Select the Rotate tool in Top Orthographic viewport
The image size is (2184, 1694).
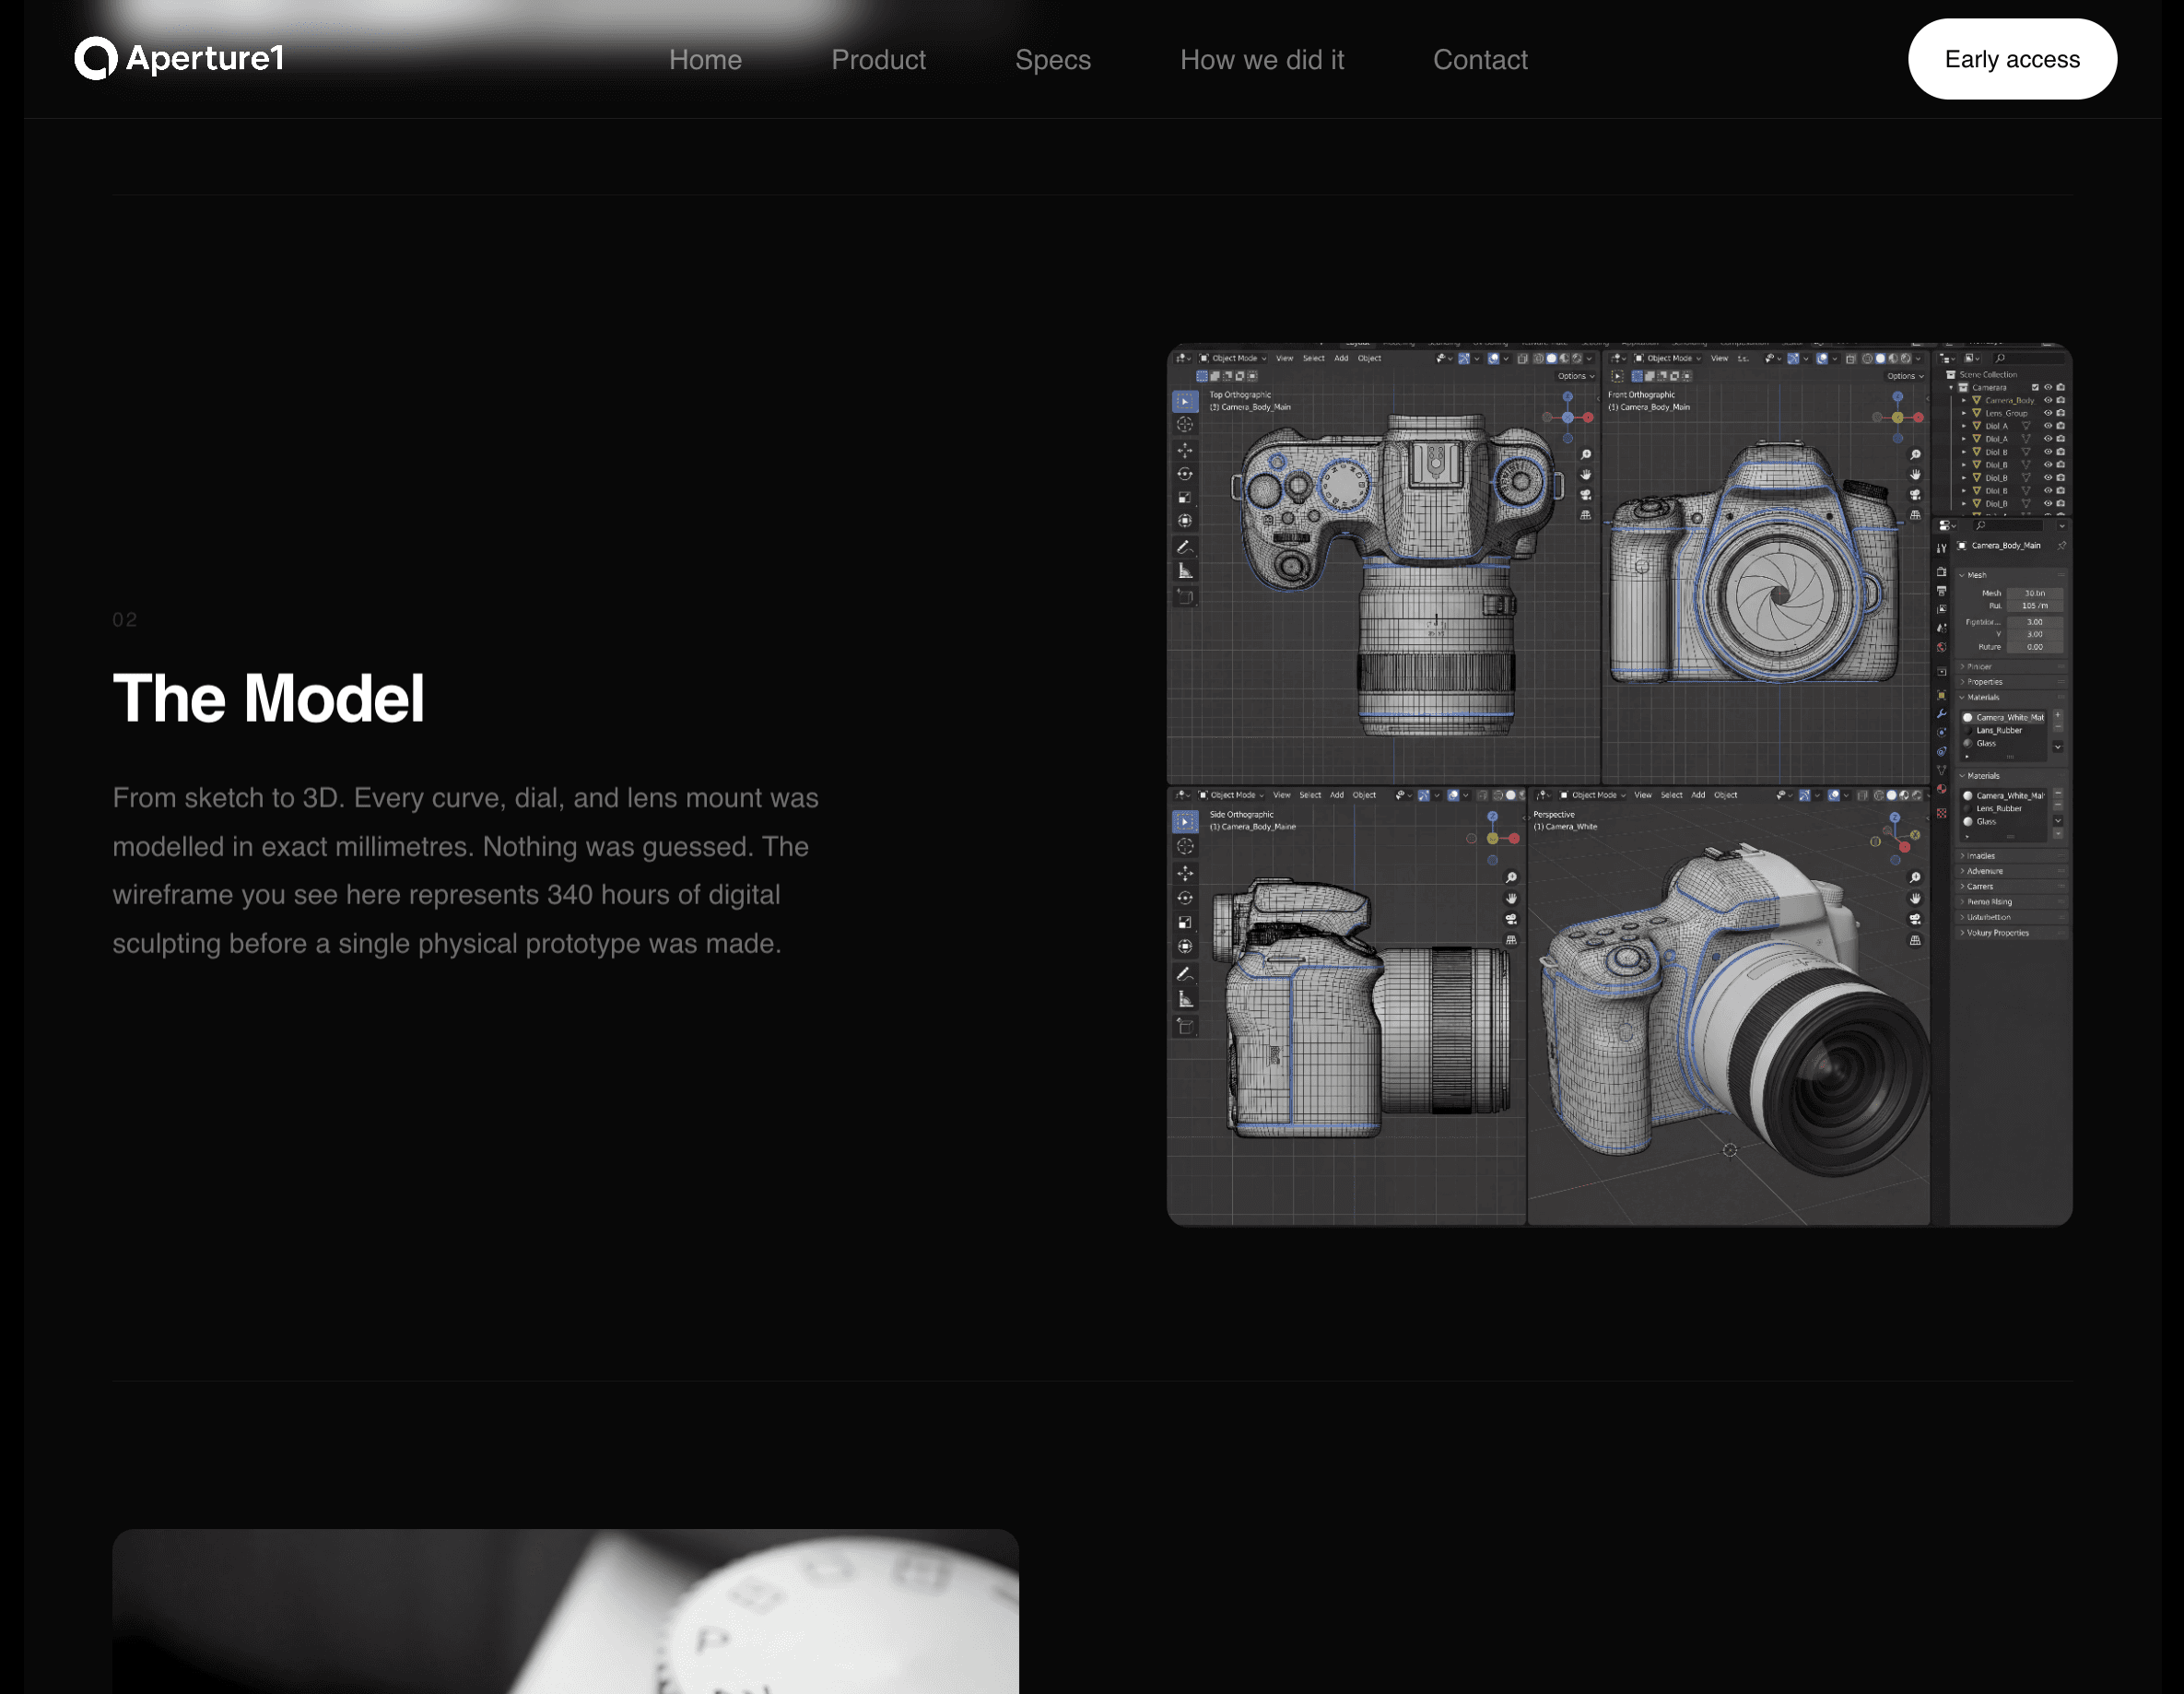point(1185,474)
